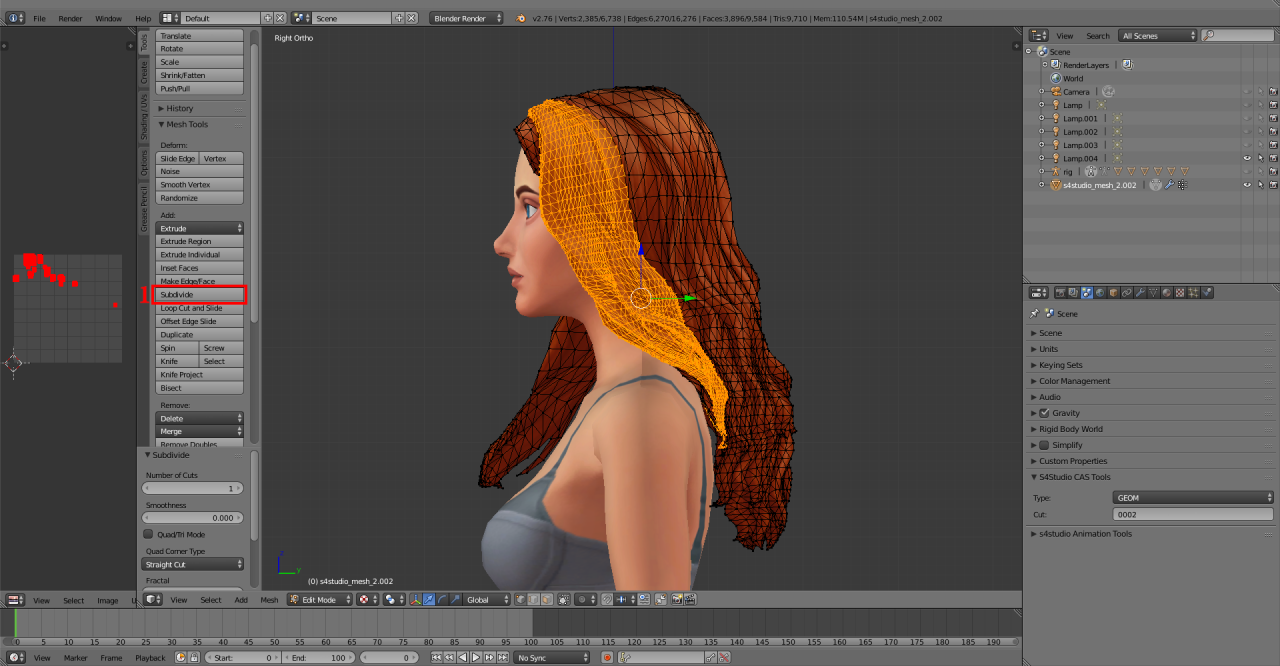Open the Object Constraints properties tab icon
The width and height of the screenshot is (1280, 666).
pos(1127,293)
